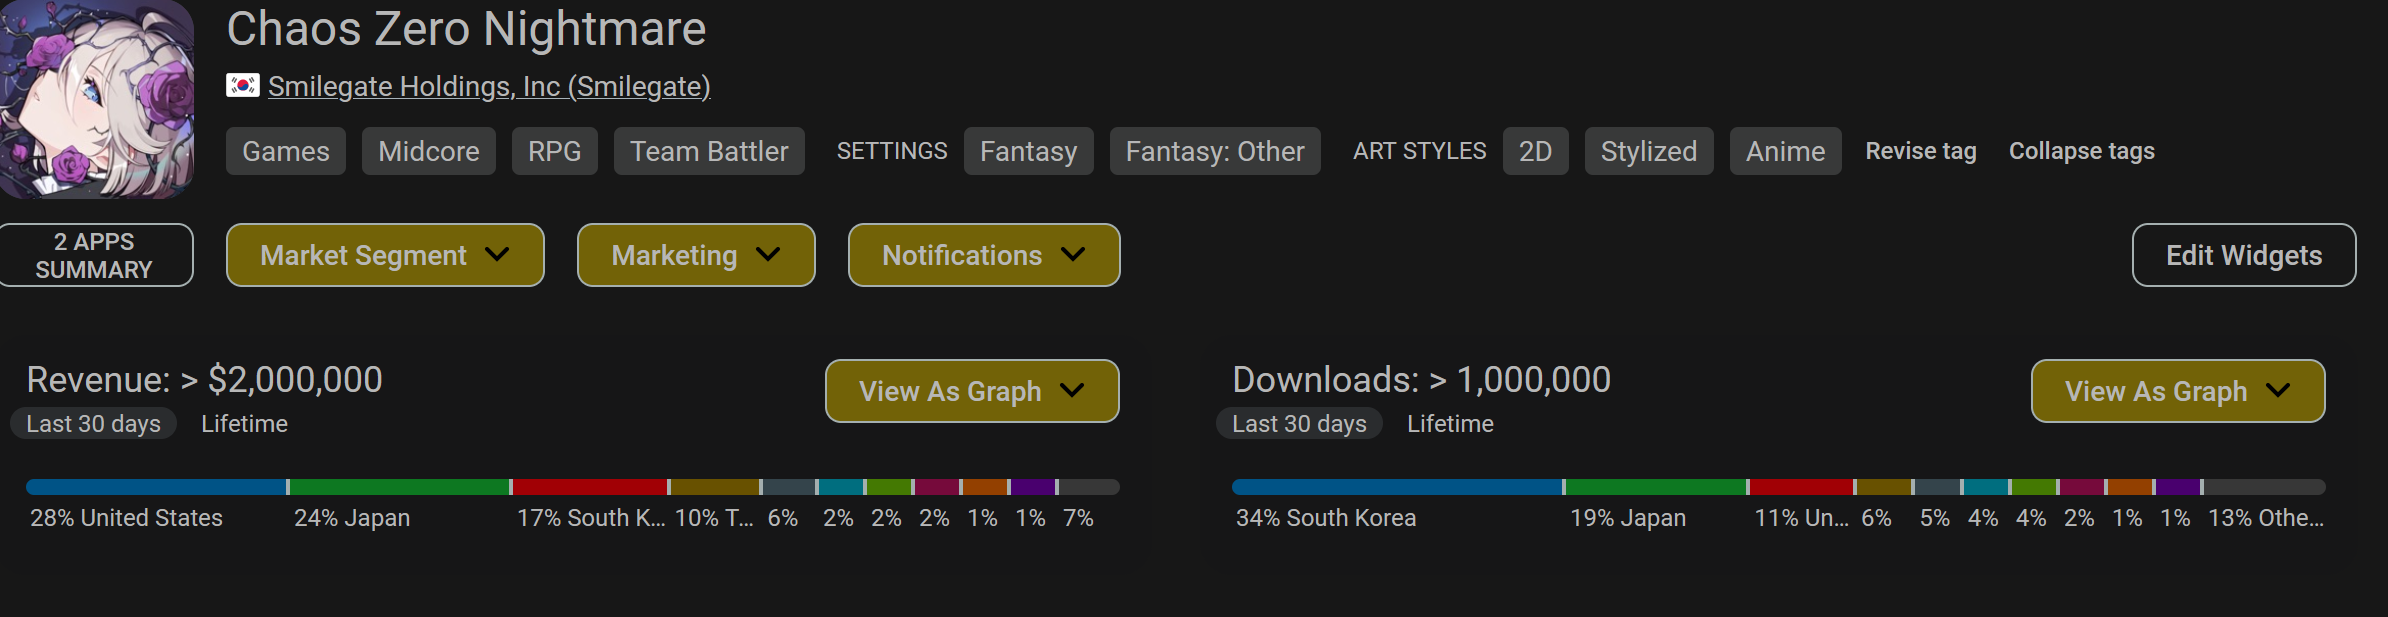Select the RPG tag
The image size is (2388, 617).
pyautogui.click(x=555, y=151)
